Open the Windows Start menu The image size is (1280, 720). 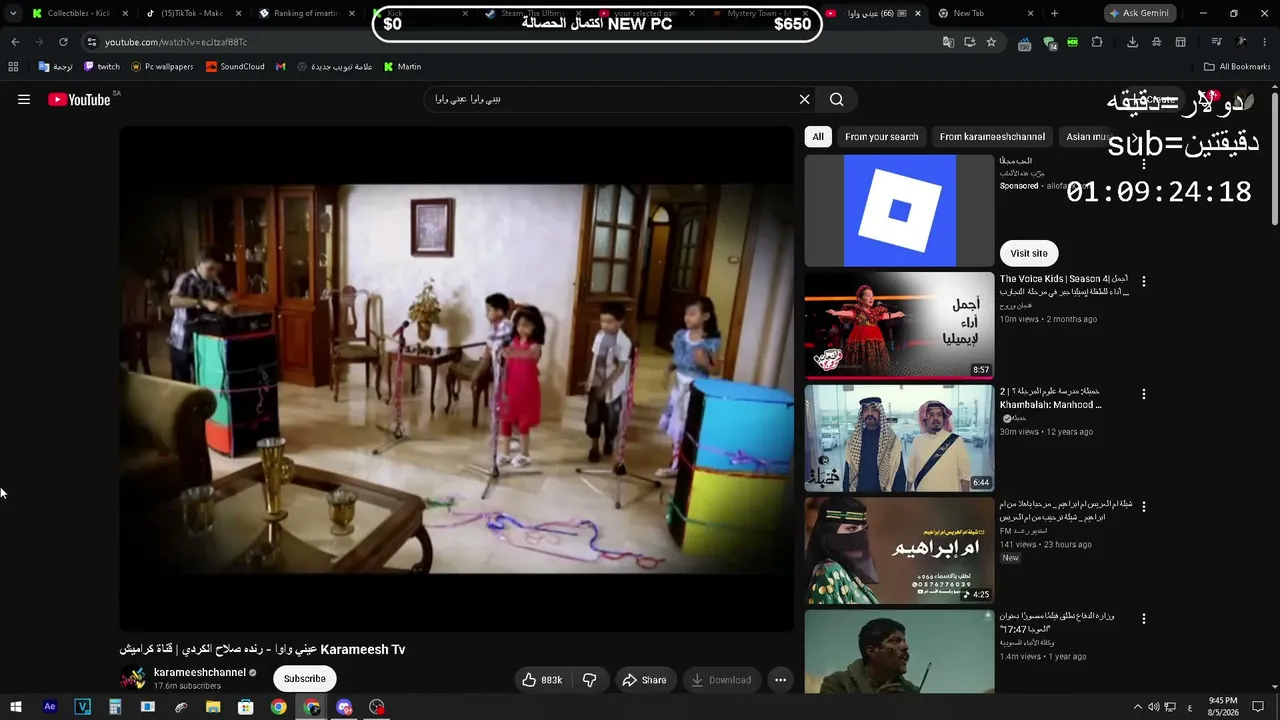pyautogui.click(x=15, y=707)
